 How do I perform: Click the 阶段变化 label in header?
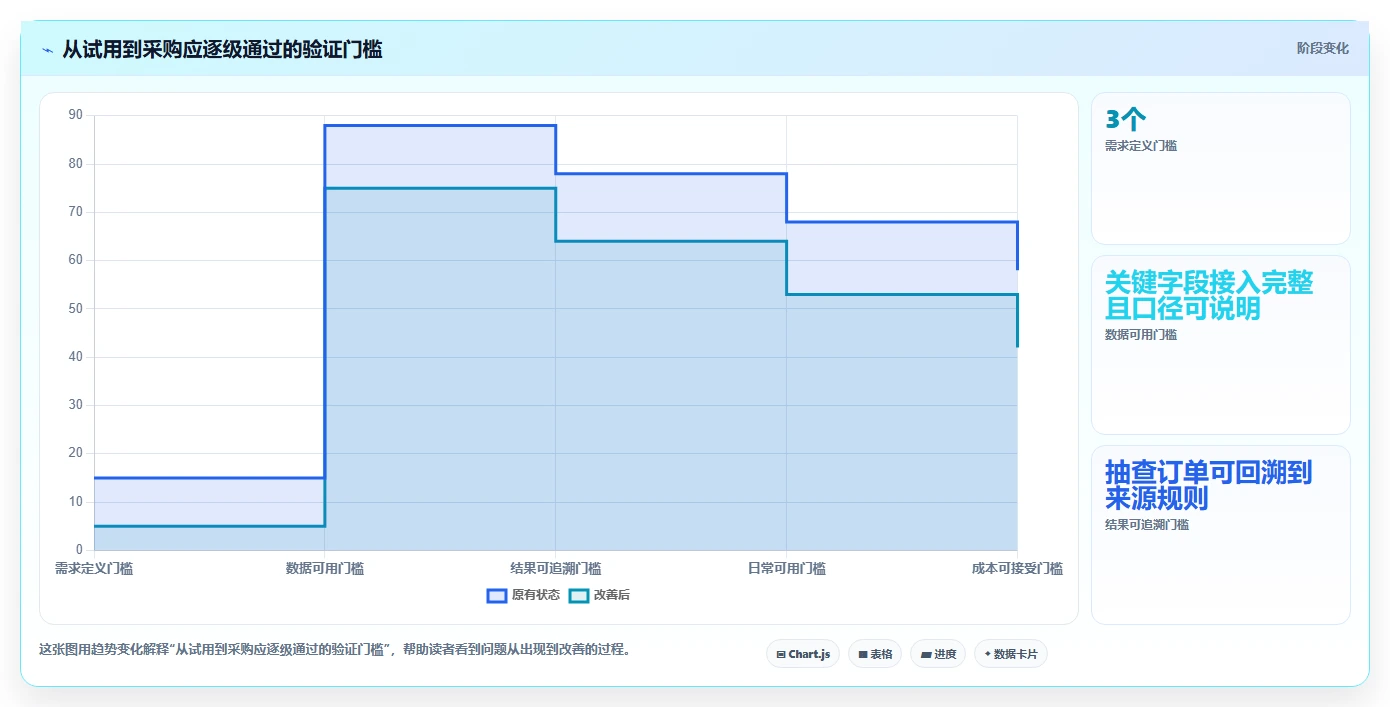pyautogui.click(x=1322, y=48)
